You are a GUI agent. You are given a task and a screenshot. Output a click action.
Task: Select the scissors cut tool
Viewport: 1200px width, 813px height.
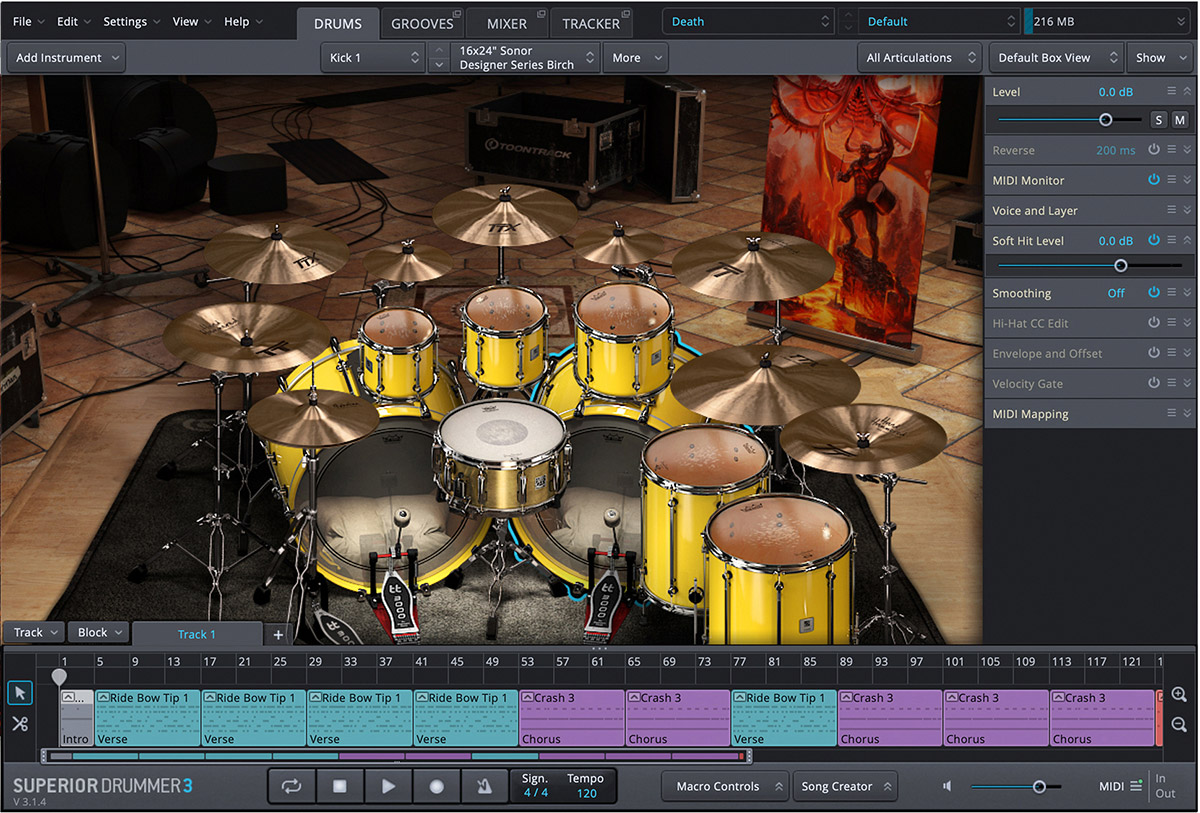pyautogui.click(x=19, y=724)
